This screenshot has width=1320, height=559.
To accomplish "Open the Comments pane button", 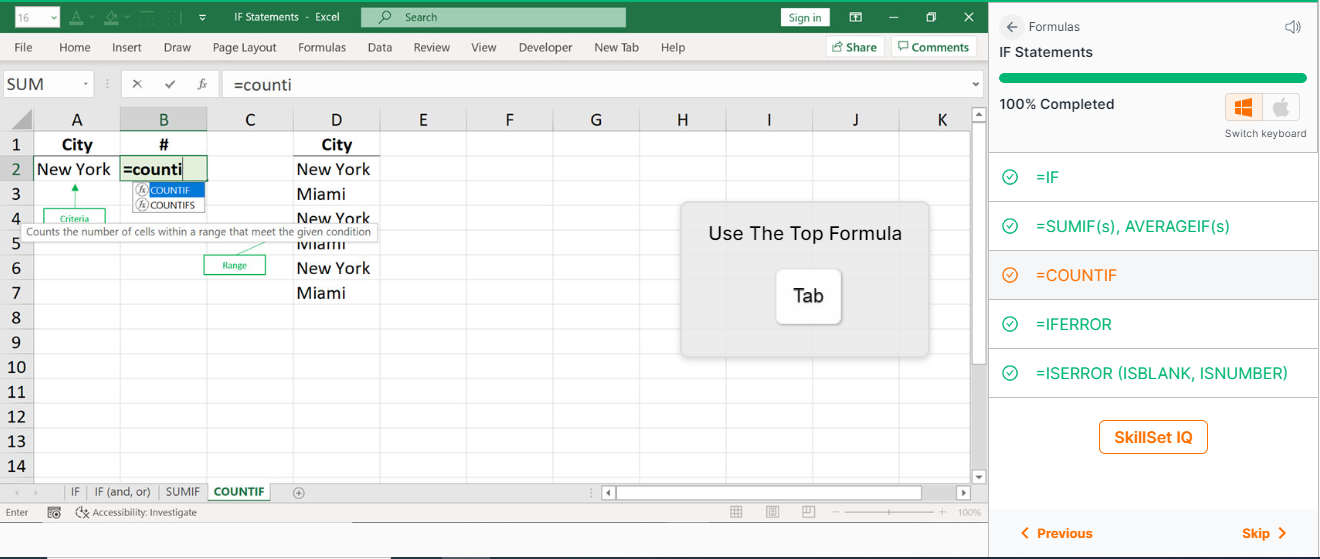I will [x=933, y=47].
